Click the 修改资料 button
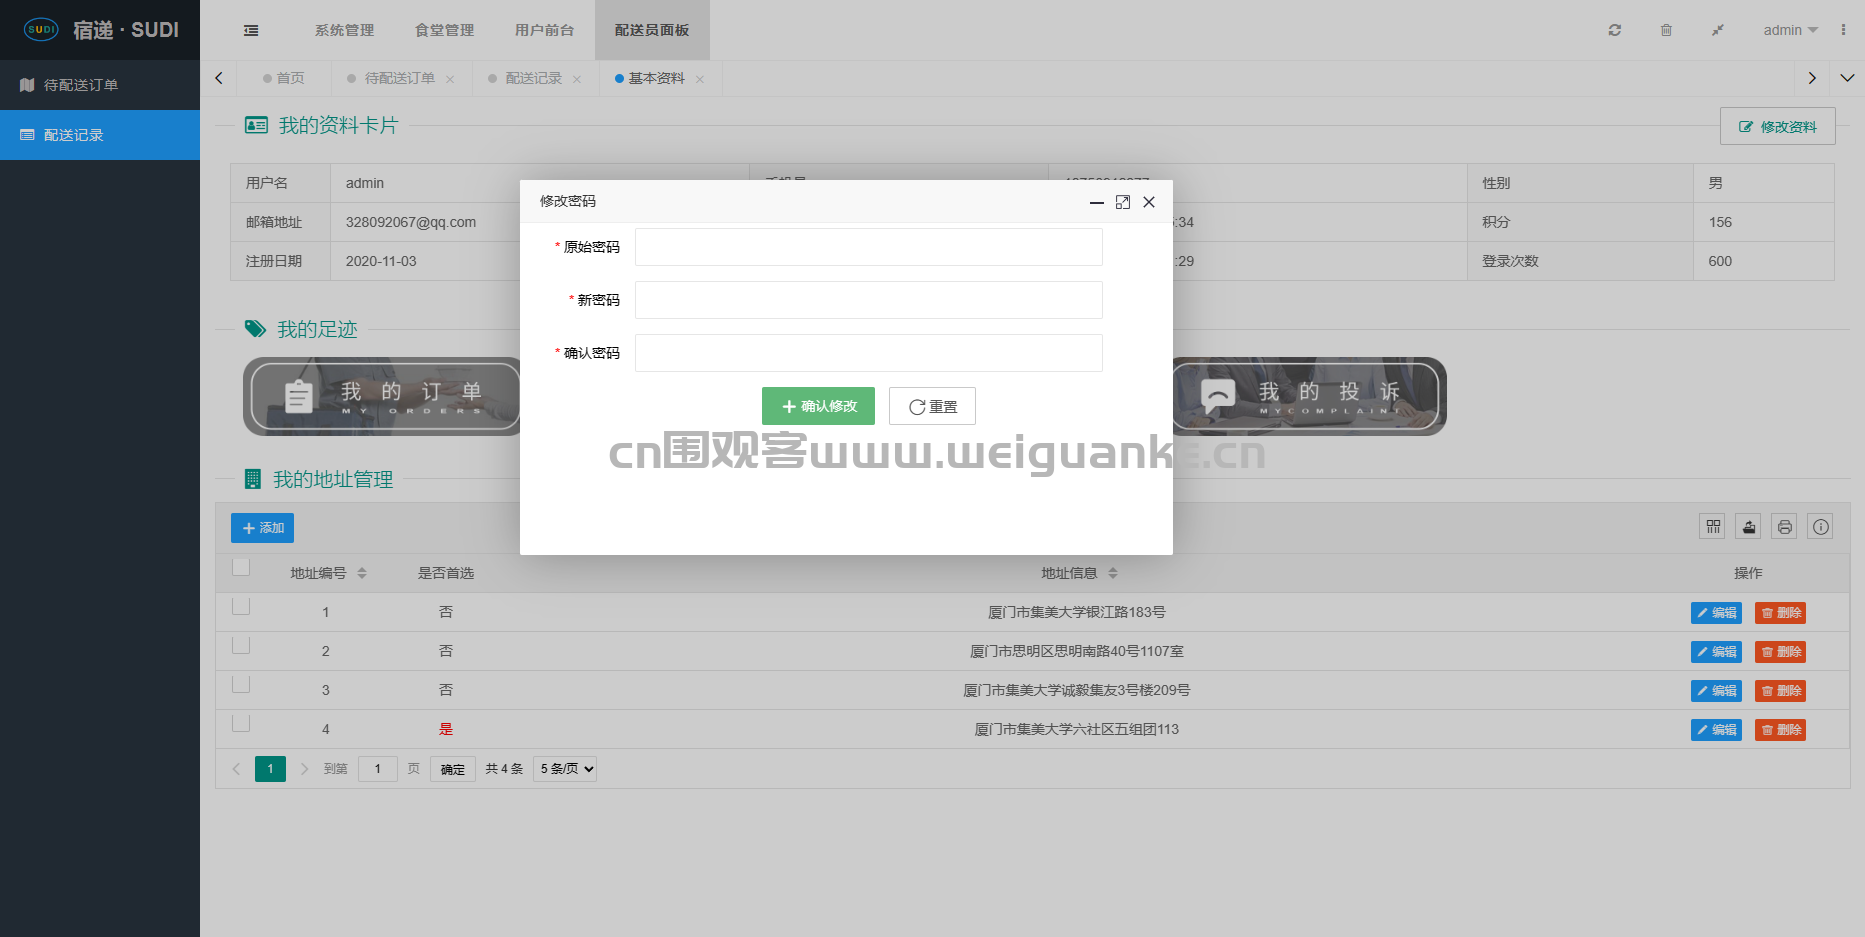The height and width of the screenshot is (937, 1865). coord(1778,126)
